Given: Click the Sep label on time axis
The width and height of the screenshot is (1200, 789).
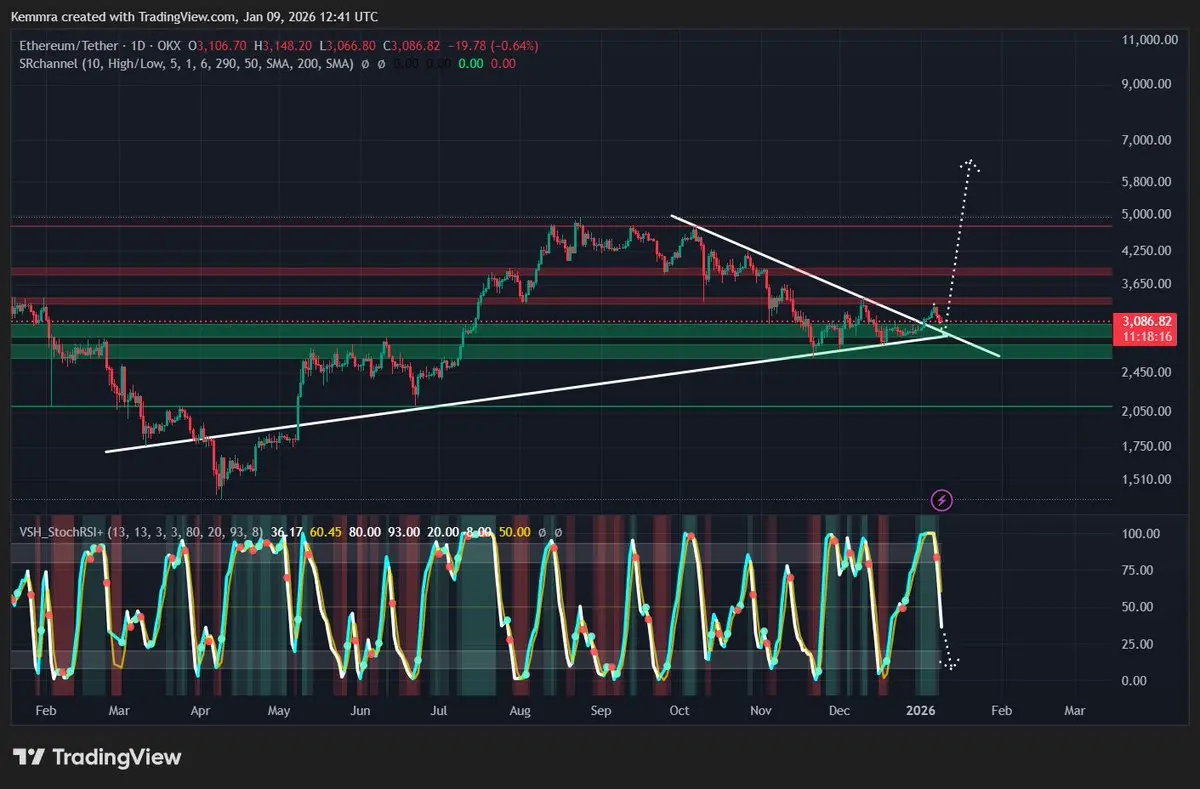Looking at the screenshot, I should click(600, 710).
